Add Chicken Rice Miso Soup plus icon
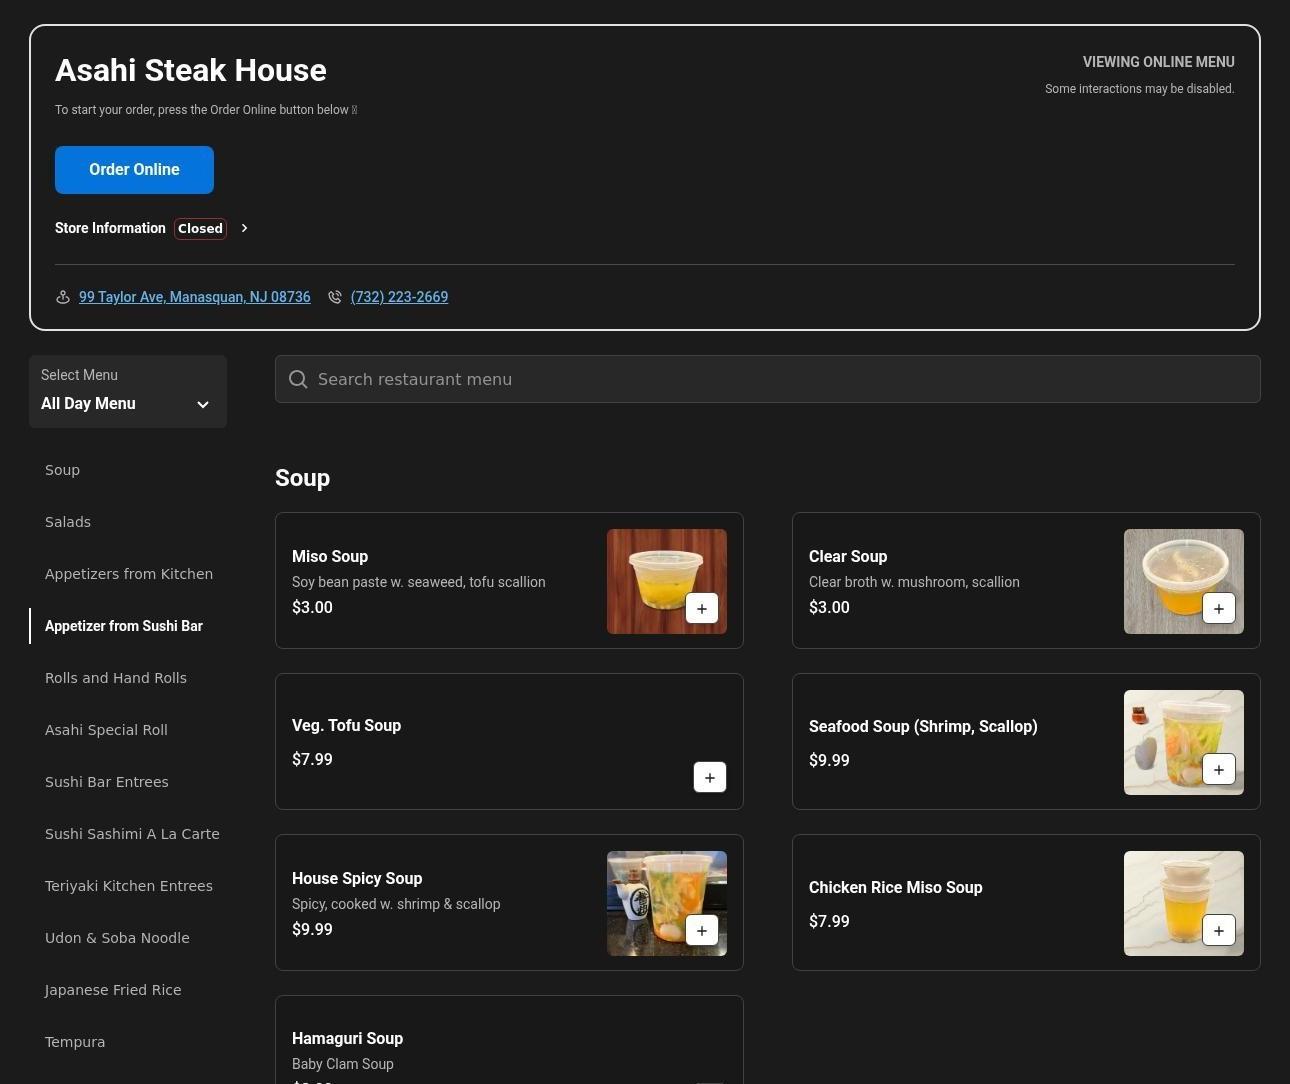The height and width of the screenshot is (1084, 1290). pos(1218,930)
